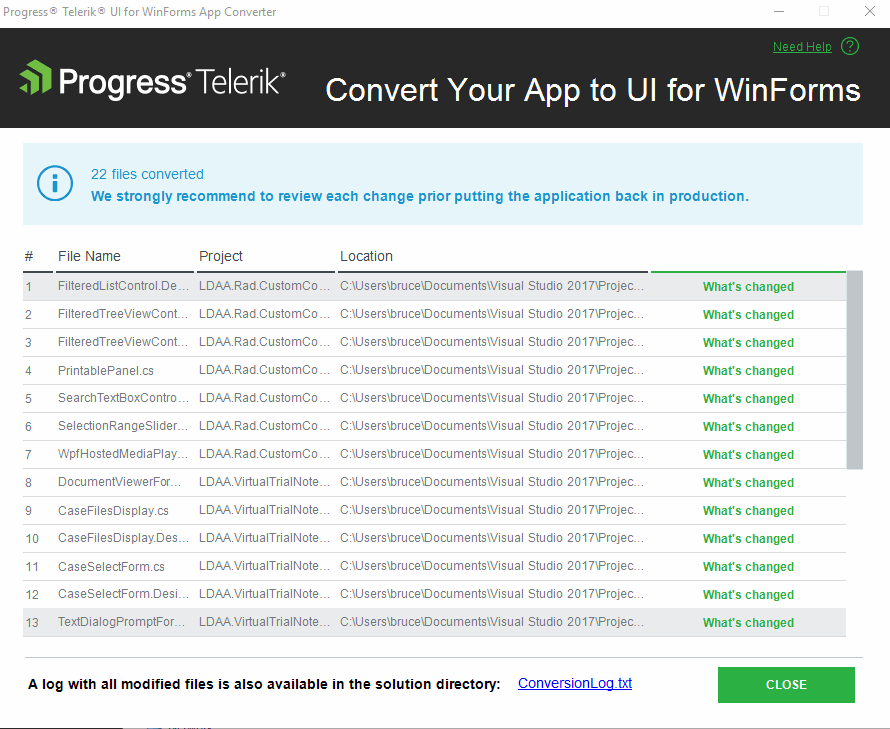
Task: View What's changed for PrintablePanel.cs
Action: click(x=748, y=371)
